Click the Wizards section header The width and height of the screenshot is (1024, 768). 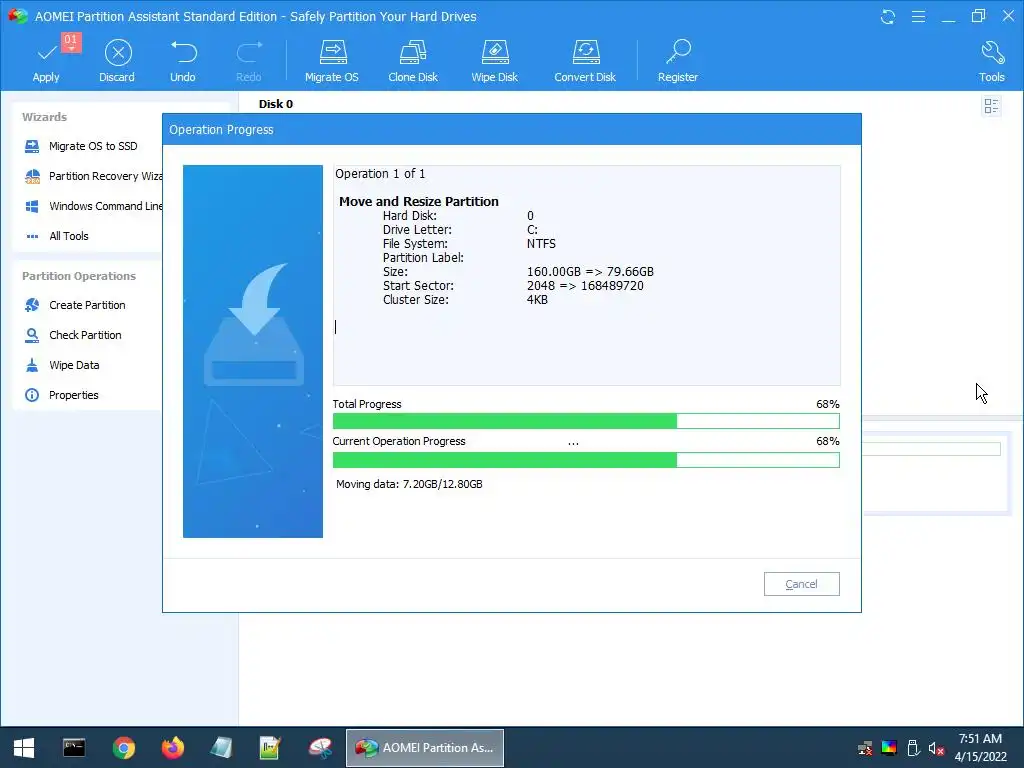click(44, 117)
